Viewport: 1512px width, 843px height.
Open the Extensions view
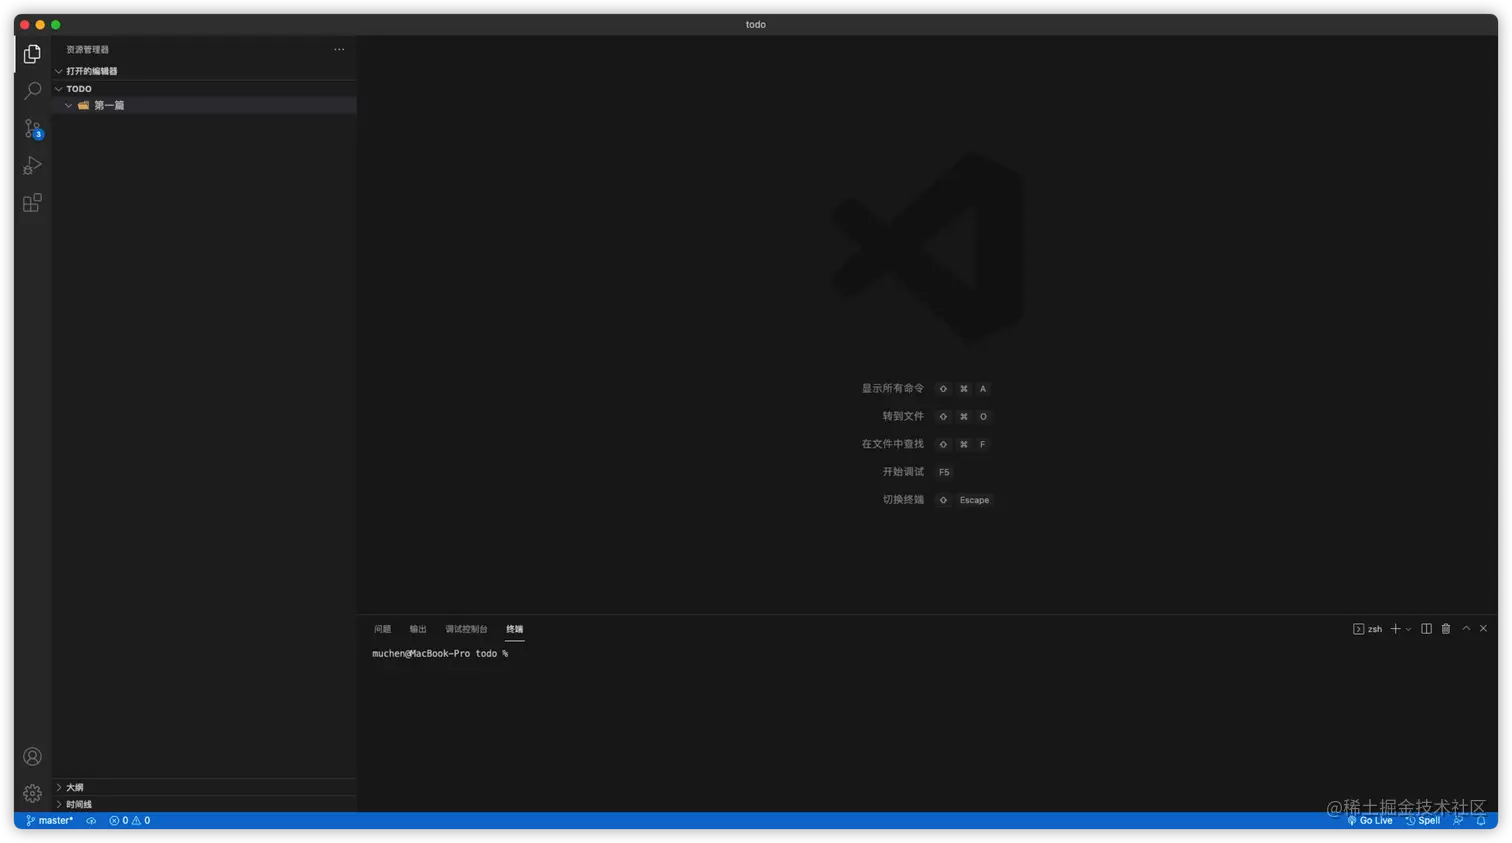(x=32, y=203)
